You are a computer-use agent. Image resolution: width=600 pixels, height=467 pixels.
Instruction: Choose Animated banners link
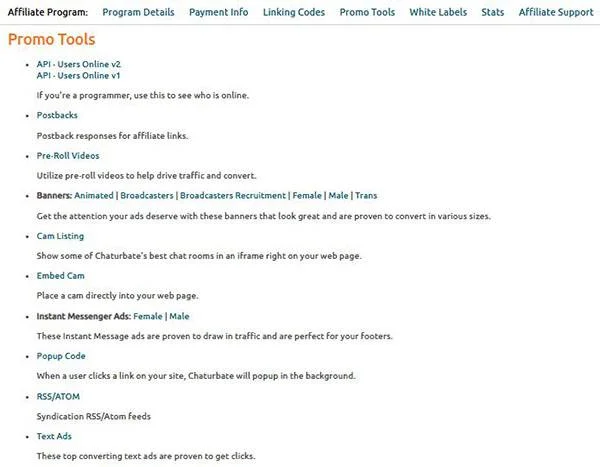pos(94,196)
